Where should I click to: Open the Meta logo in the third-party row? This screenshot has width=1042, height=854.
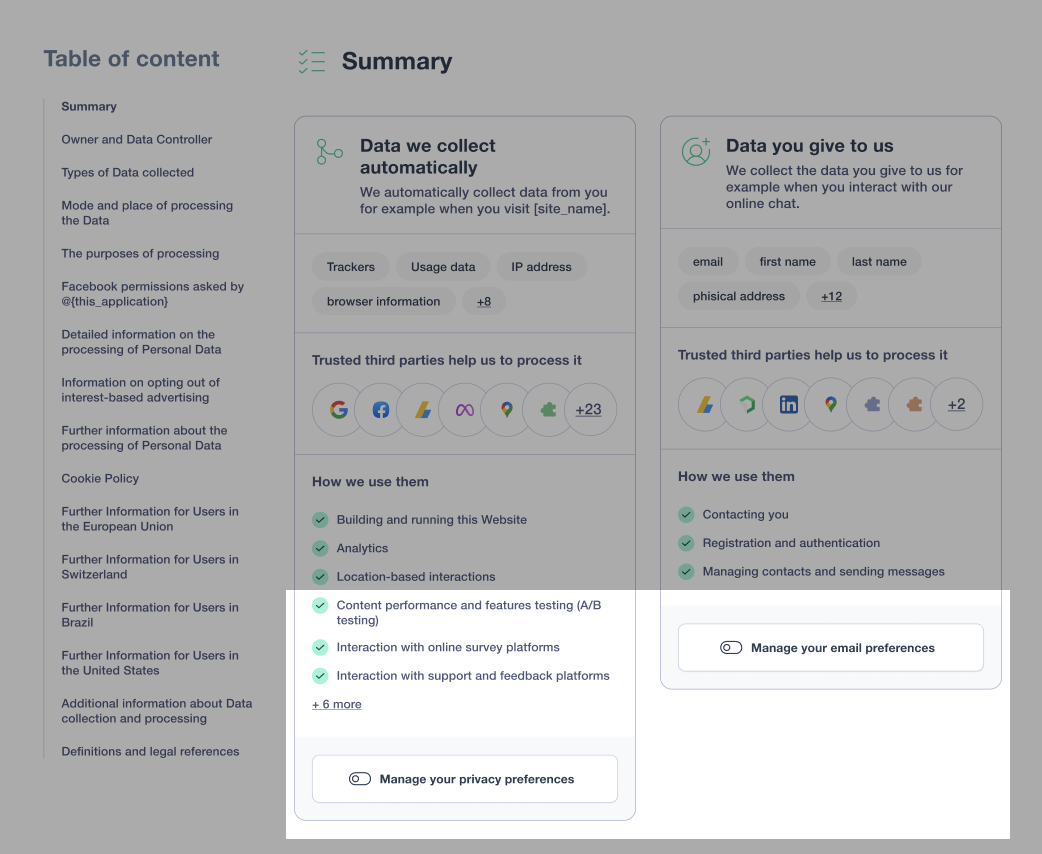pyautogui.click(x=463, y=409)
